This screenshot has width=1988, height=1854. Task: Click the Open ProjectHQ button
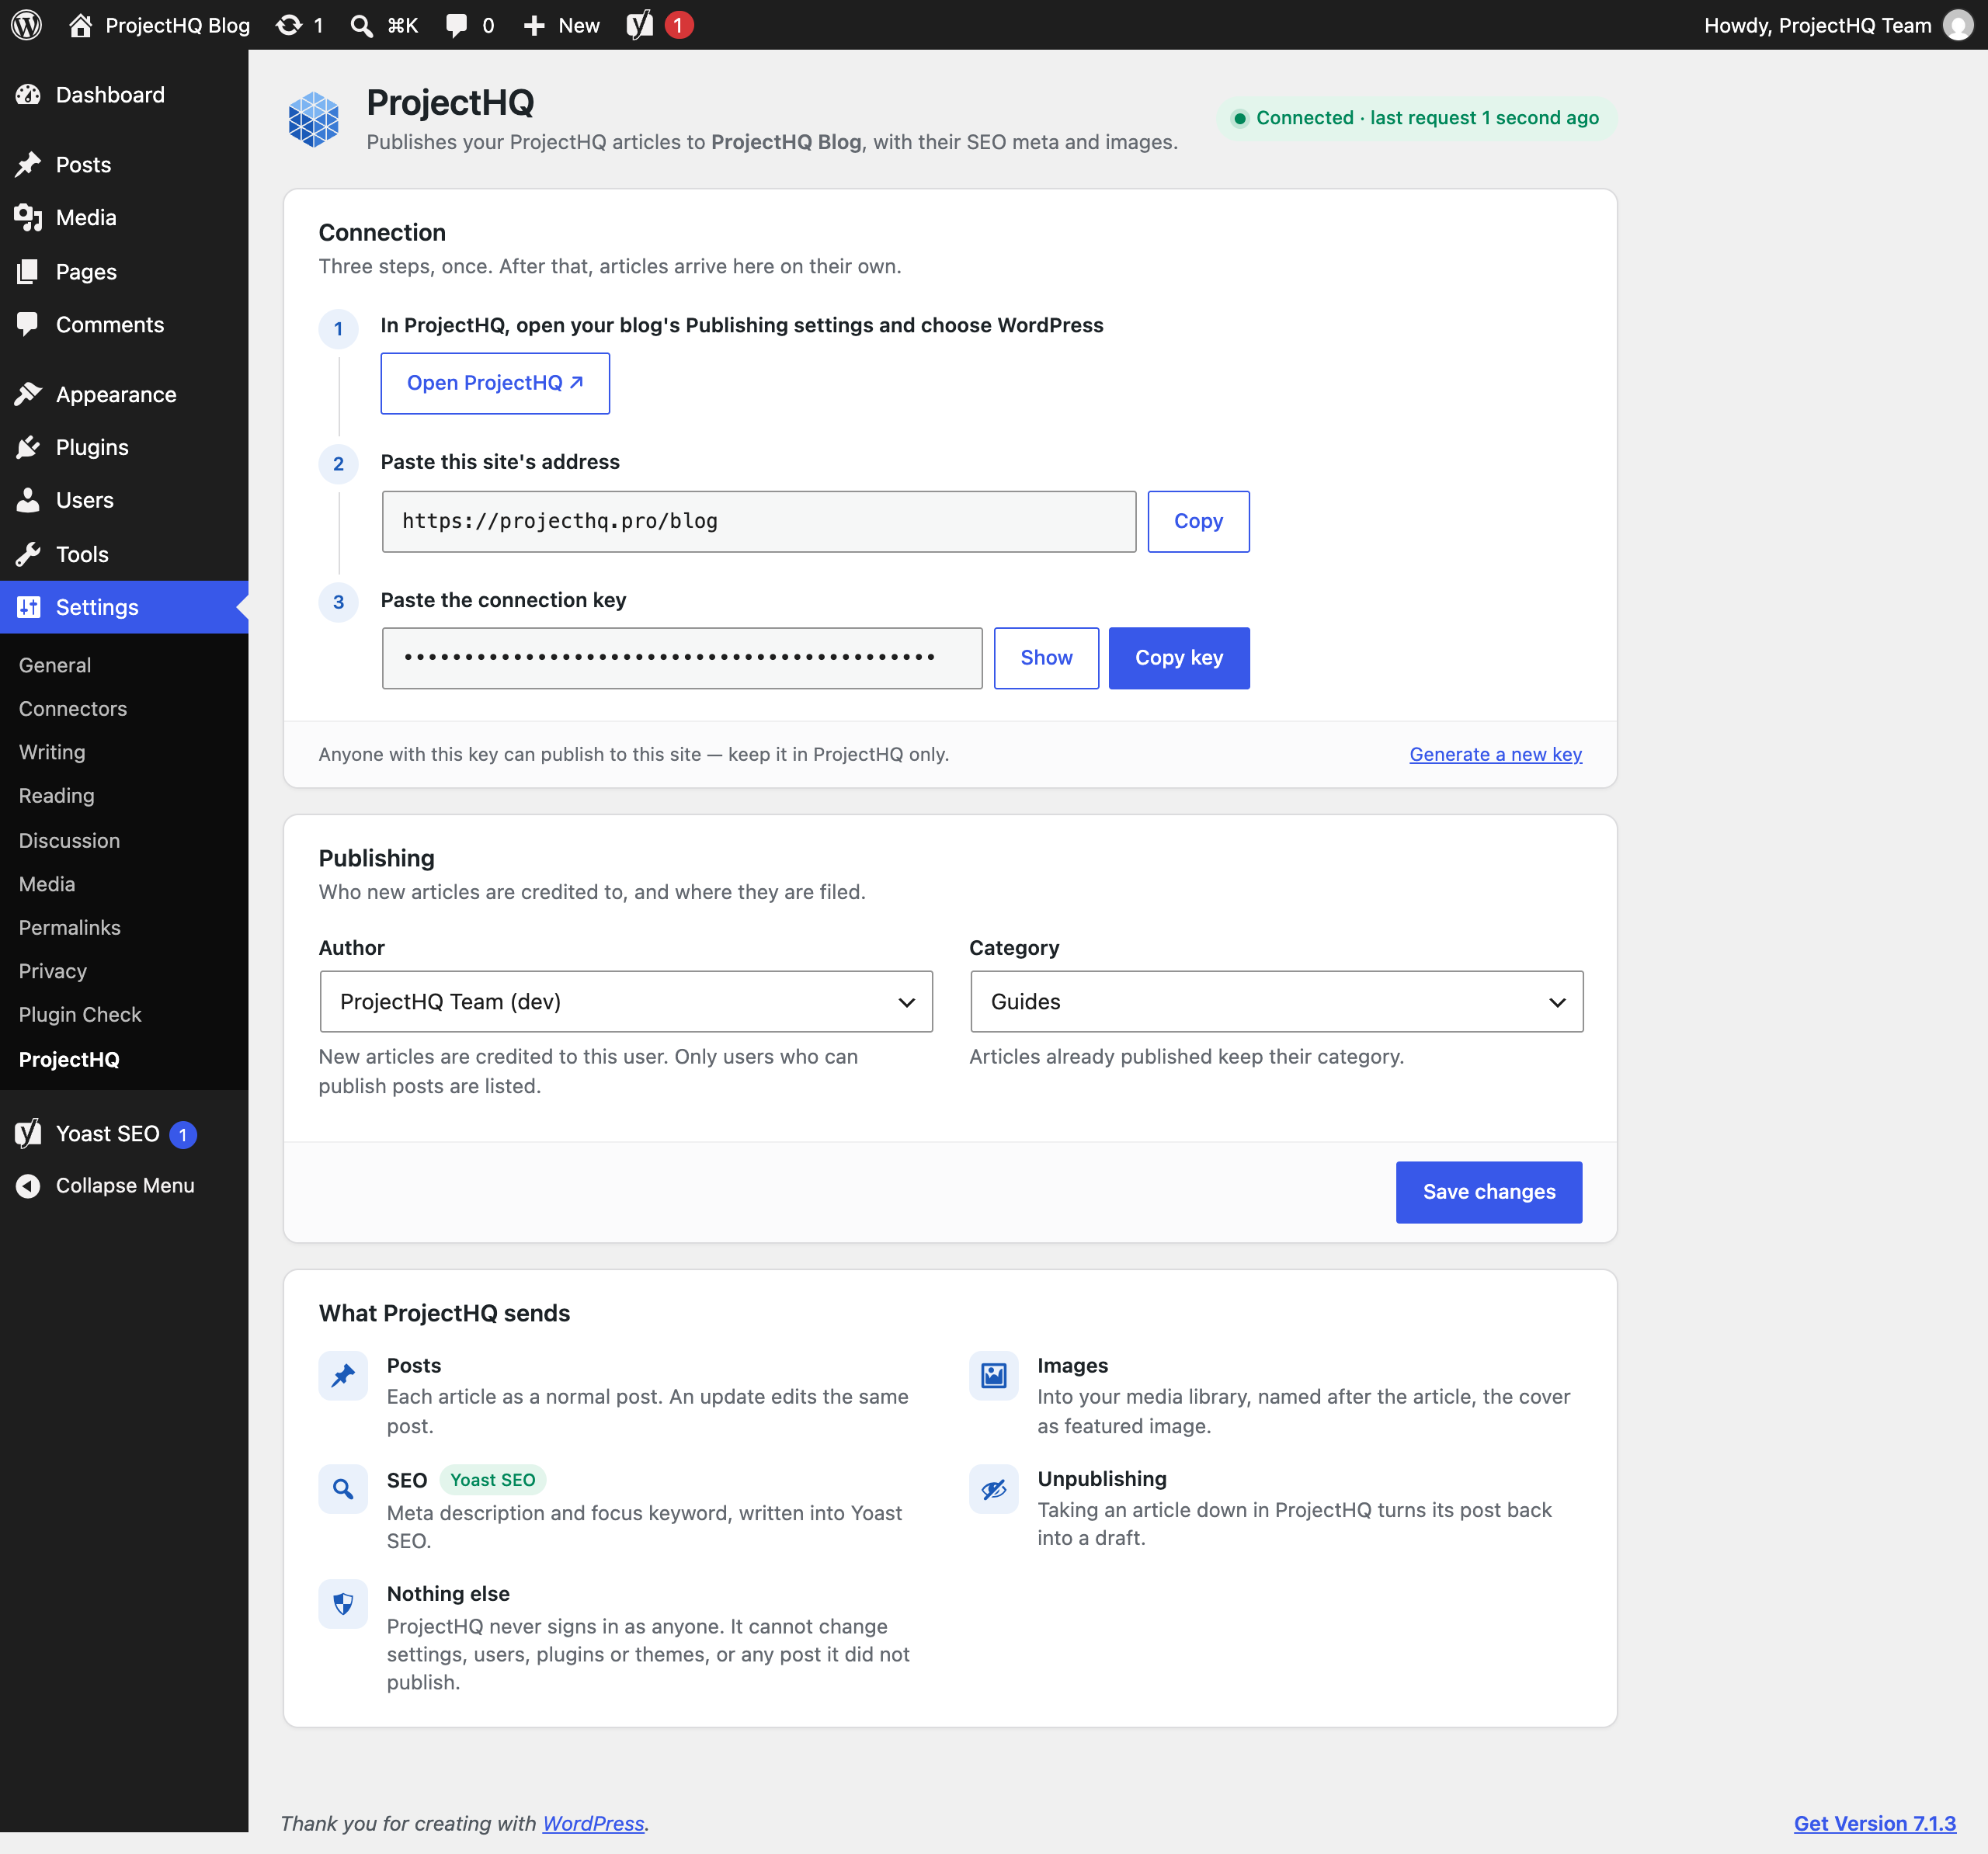pos(495,383)
